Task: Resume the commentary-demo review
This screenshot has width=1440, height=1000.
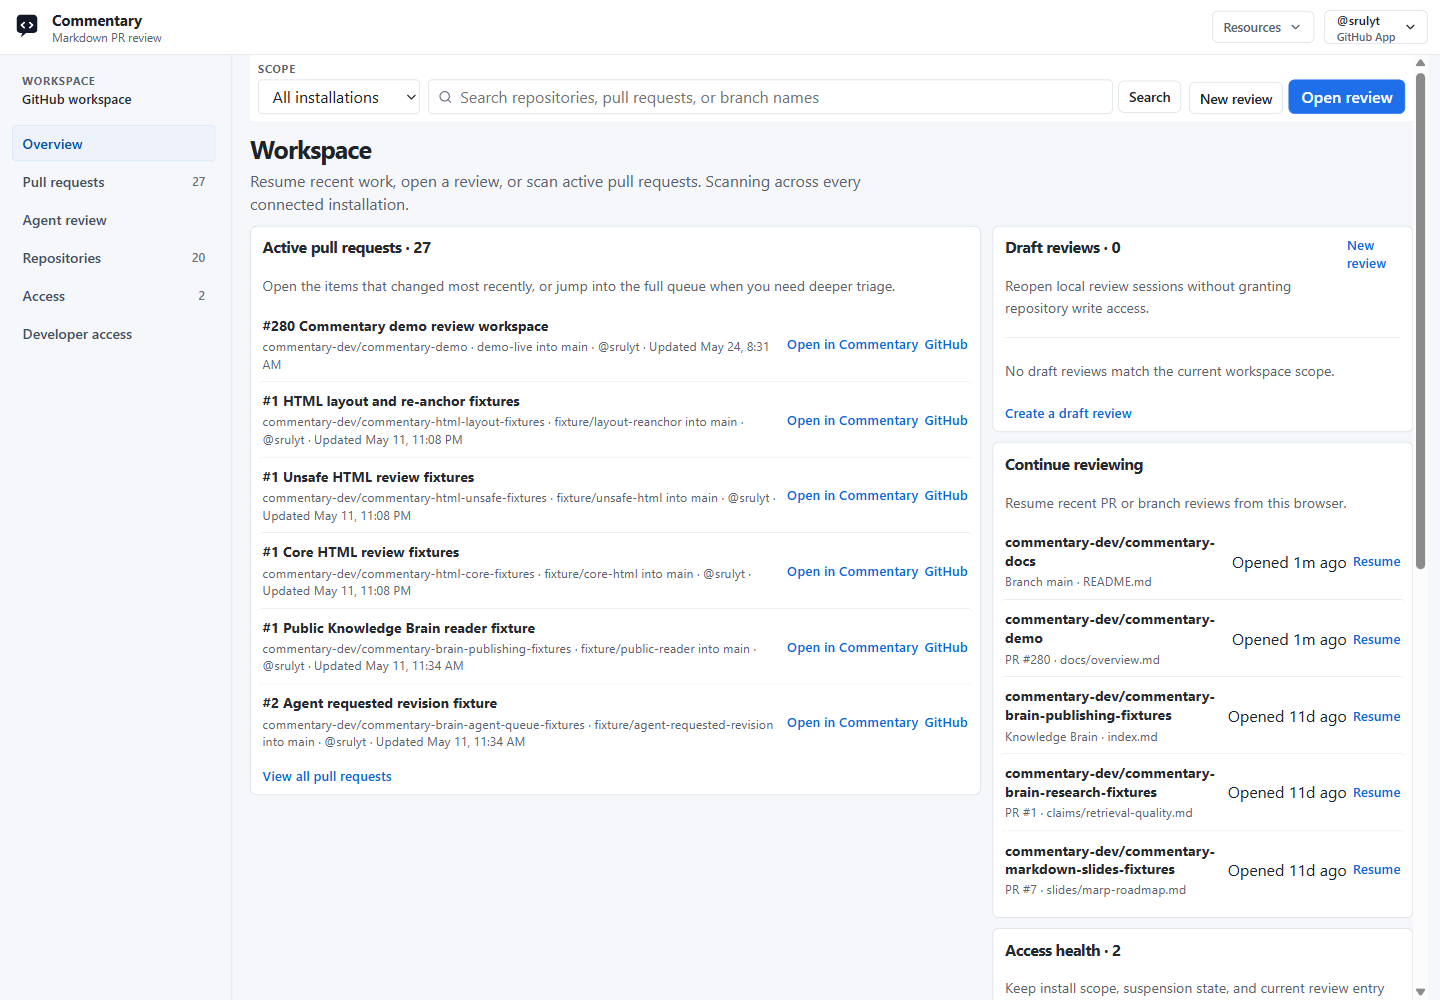Action: click(x=1376, y=640)
